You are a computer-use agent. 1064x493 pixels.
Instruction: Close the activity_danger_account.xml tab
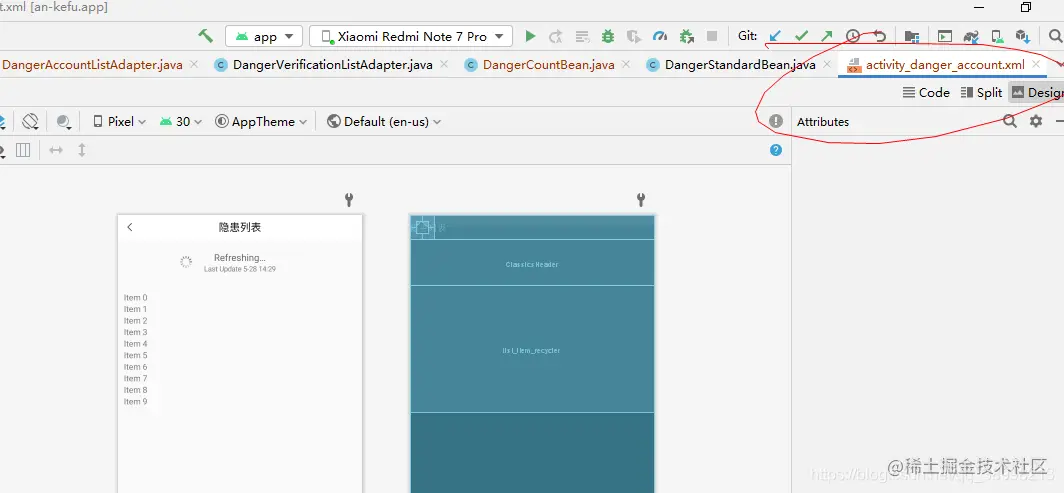pyautogui.click(x=1036, y=64)
